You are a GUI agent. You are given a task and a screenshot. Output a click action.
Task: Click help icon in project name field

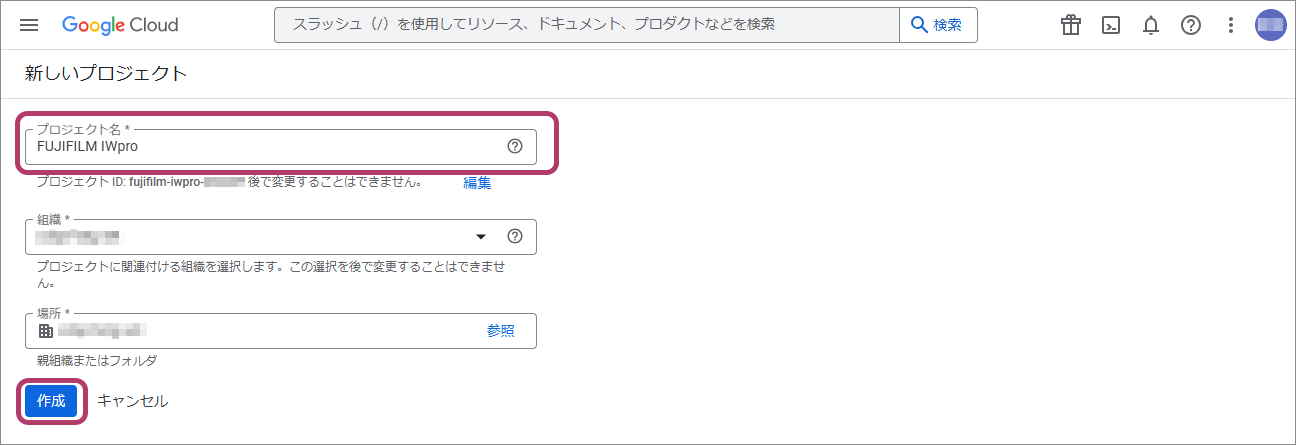click(x=515, y=146)
